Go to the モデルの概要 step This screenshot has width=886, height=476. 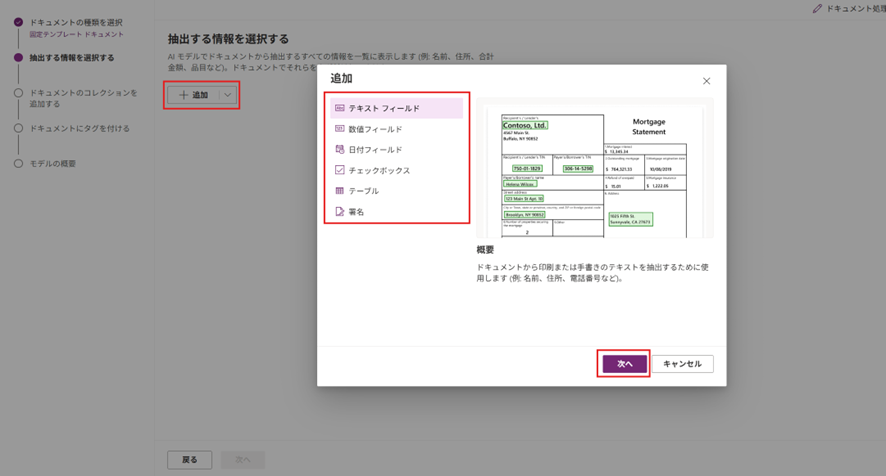click(x=53, y=163)
